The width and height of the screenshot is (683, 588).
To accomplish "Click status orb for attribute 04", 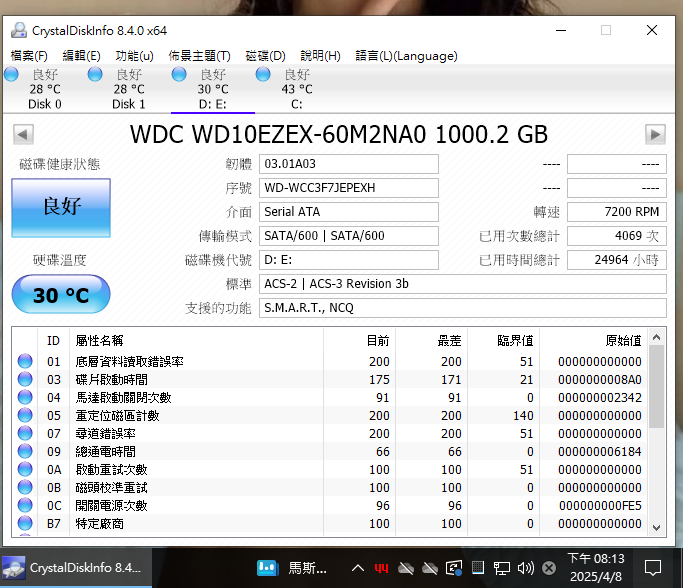I will pos(25,397).
